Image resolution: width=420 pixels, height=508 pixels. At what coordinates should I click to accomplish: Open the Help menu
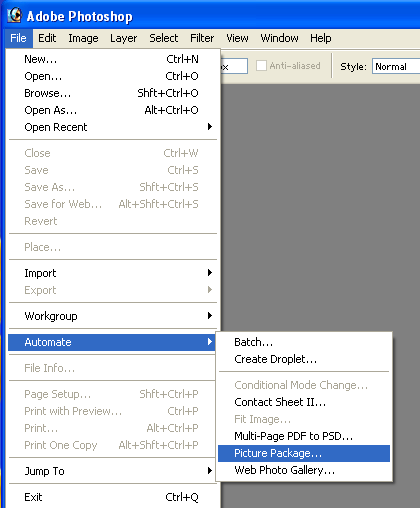pyautogui.click(x=321, y=38)
